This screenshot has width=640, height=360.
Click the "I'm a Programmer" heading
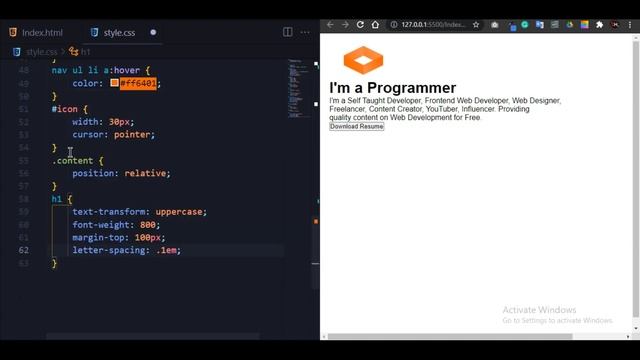click(x=393, y=88)
